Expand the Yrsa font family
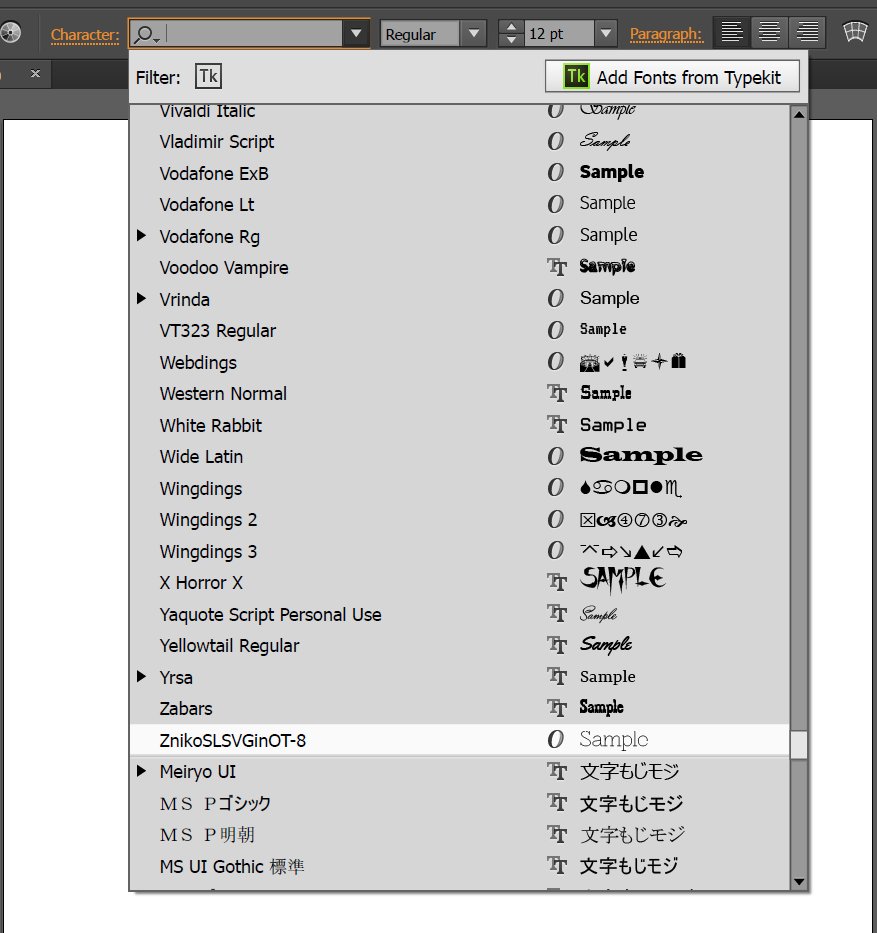The image size is (877, 933). [x=141, y=676]
